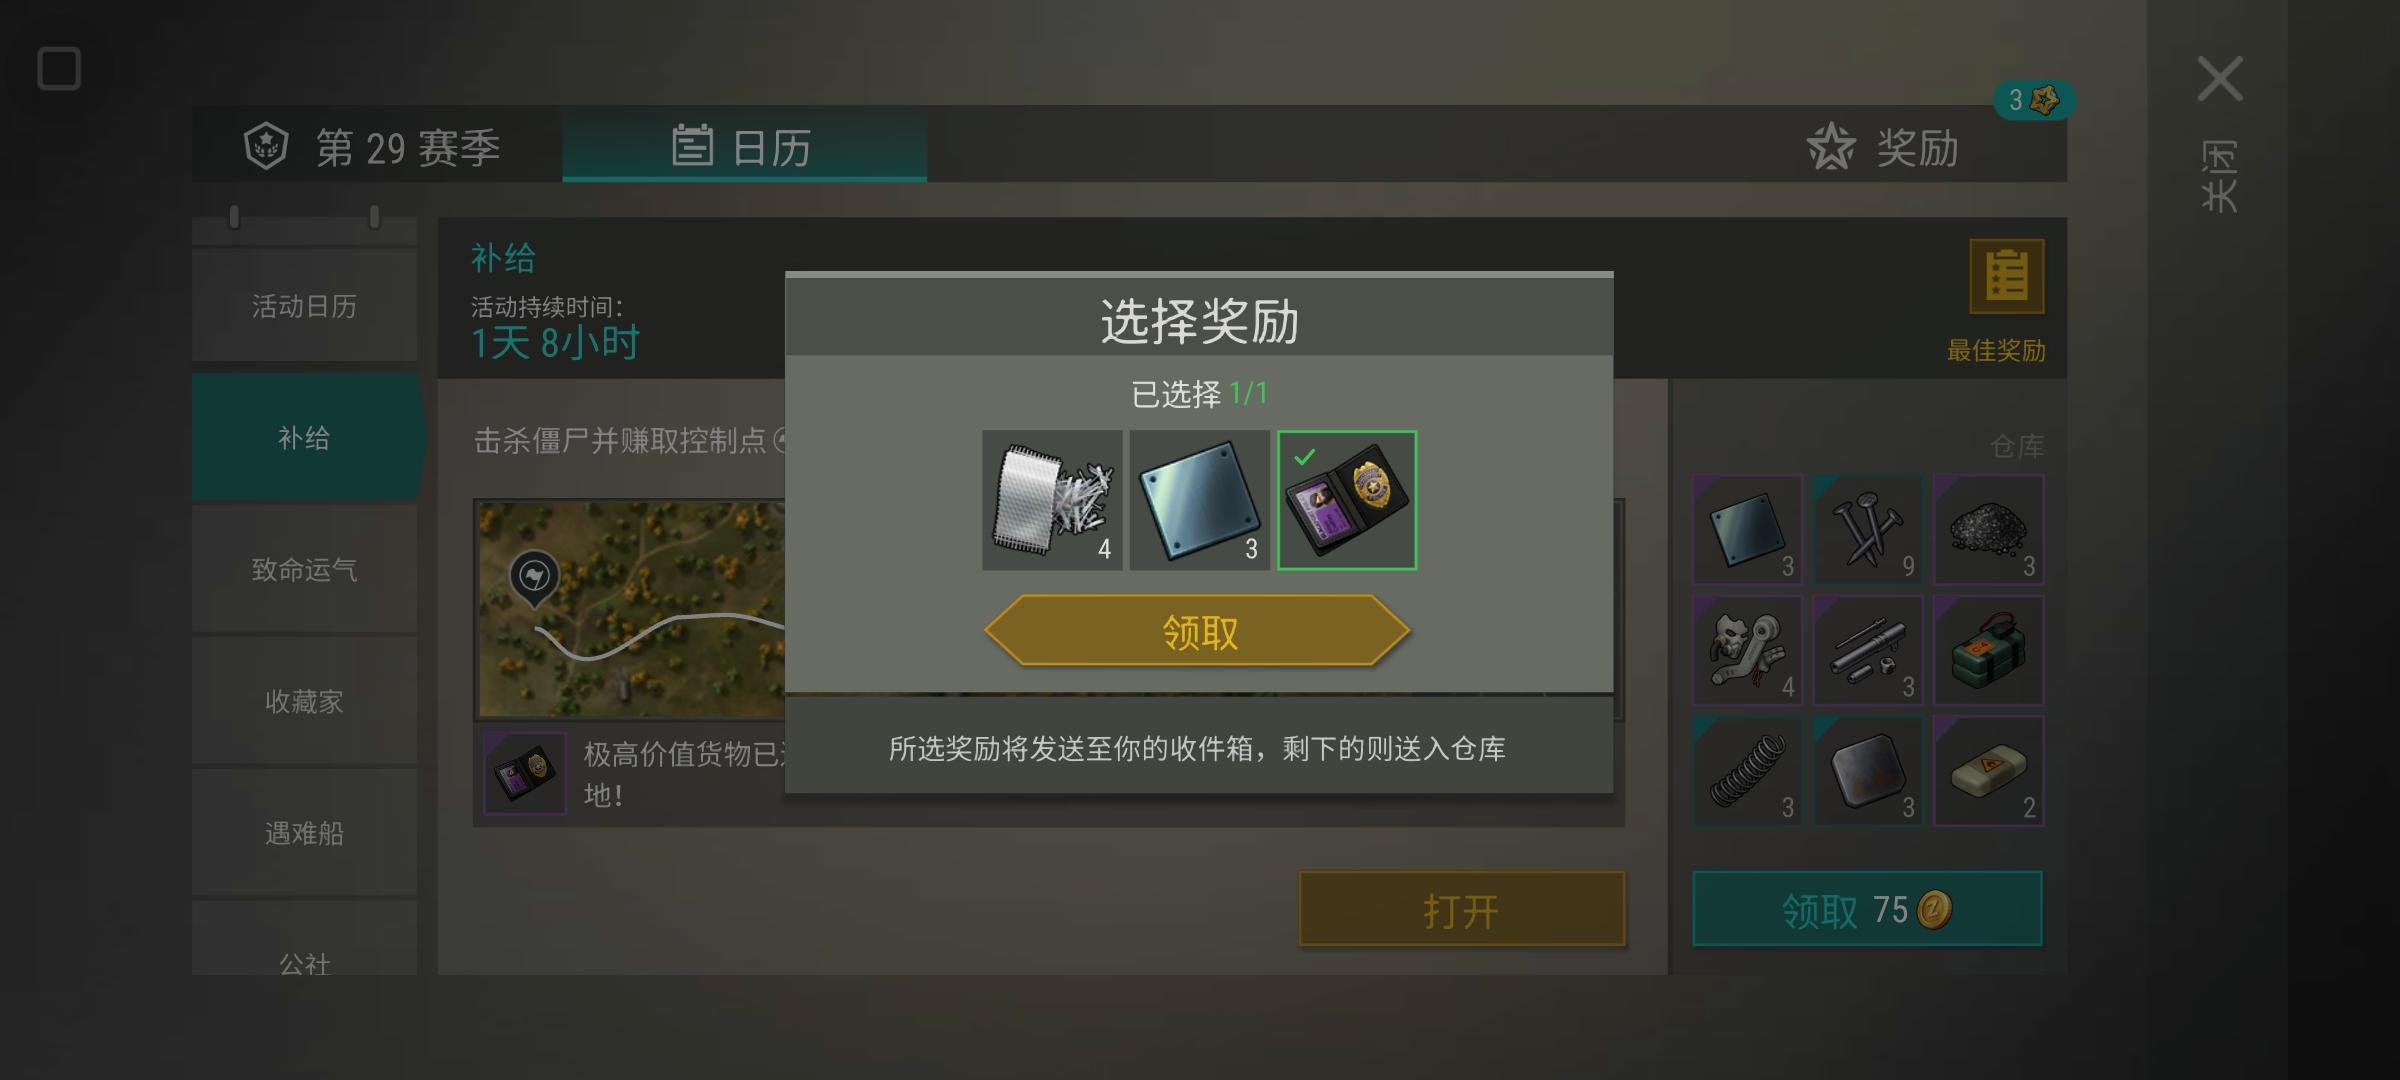The image size is (2400, 1080).
Task: Click the spring item in warehouse
Action: (1747, 771)
